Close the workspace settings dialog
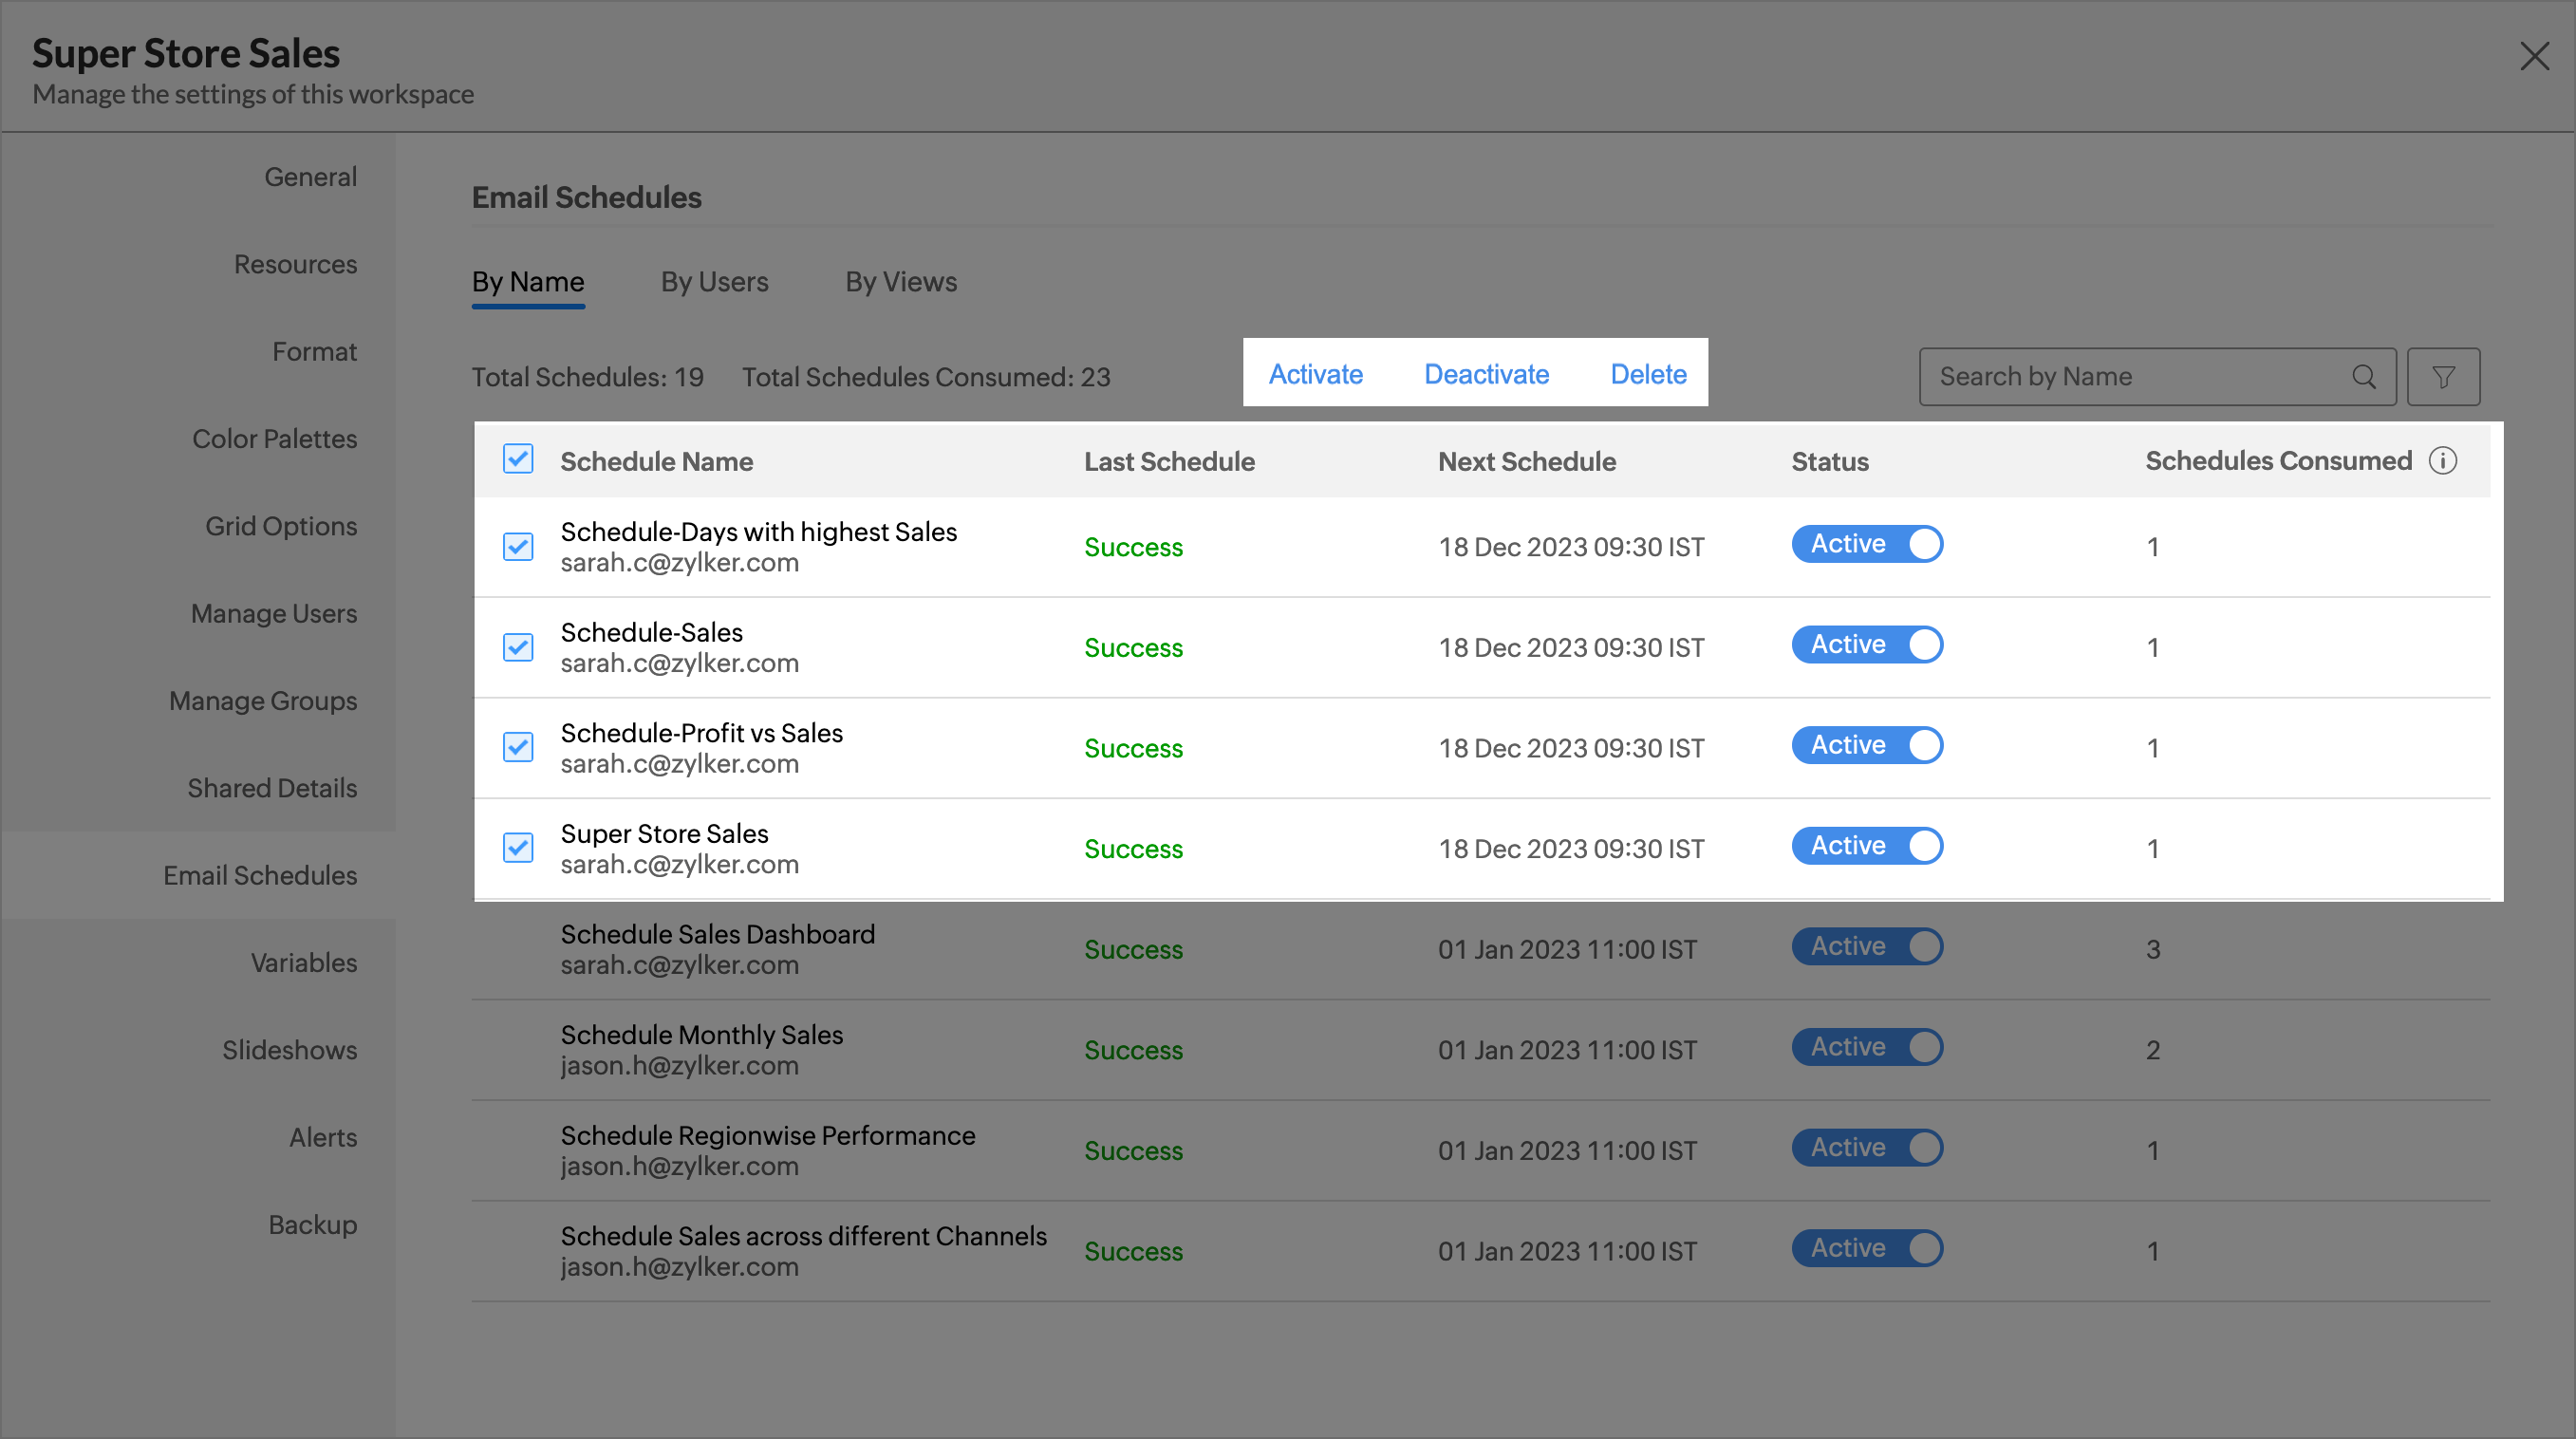Viewport: 2576px width, 1439px height. (x=2534, y=56)
